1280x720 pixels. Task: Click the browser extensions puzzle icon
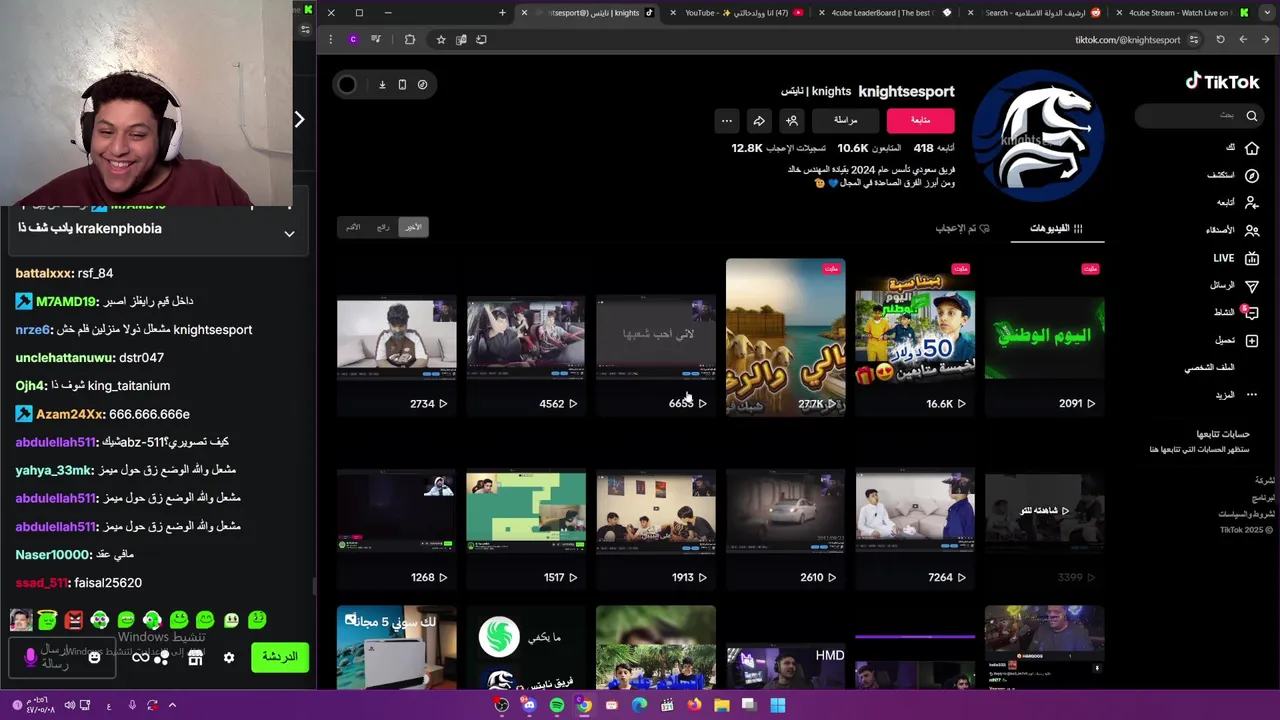[410, 40]
